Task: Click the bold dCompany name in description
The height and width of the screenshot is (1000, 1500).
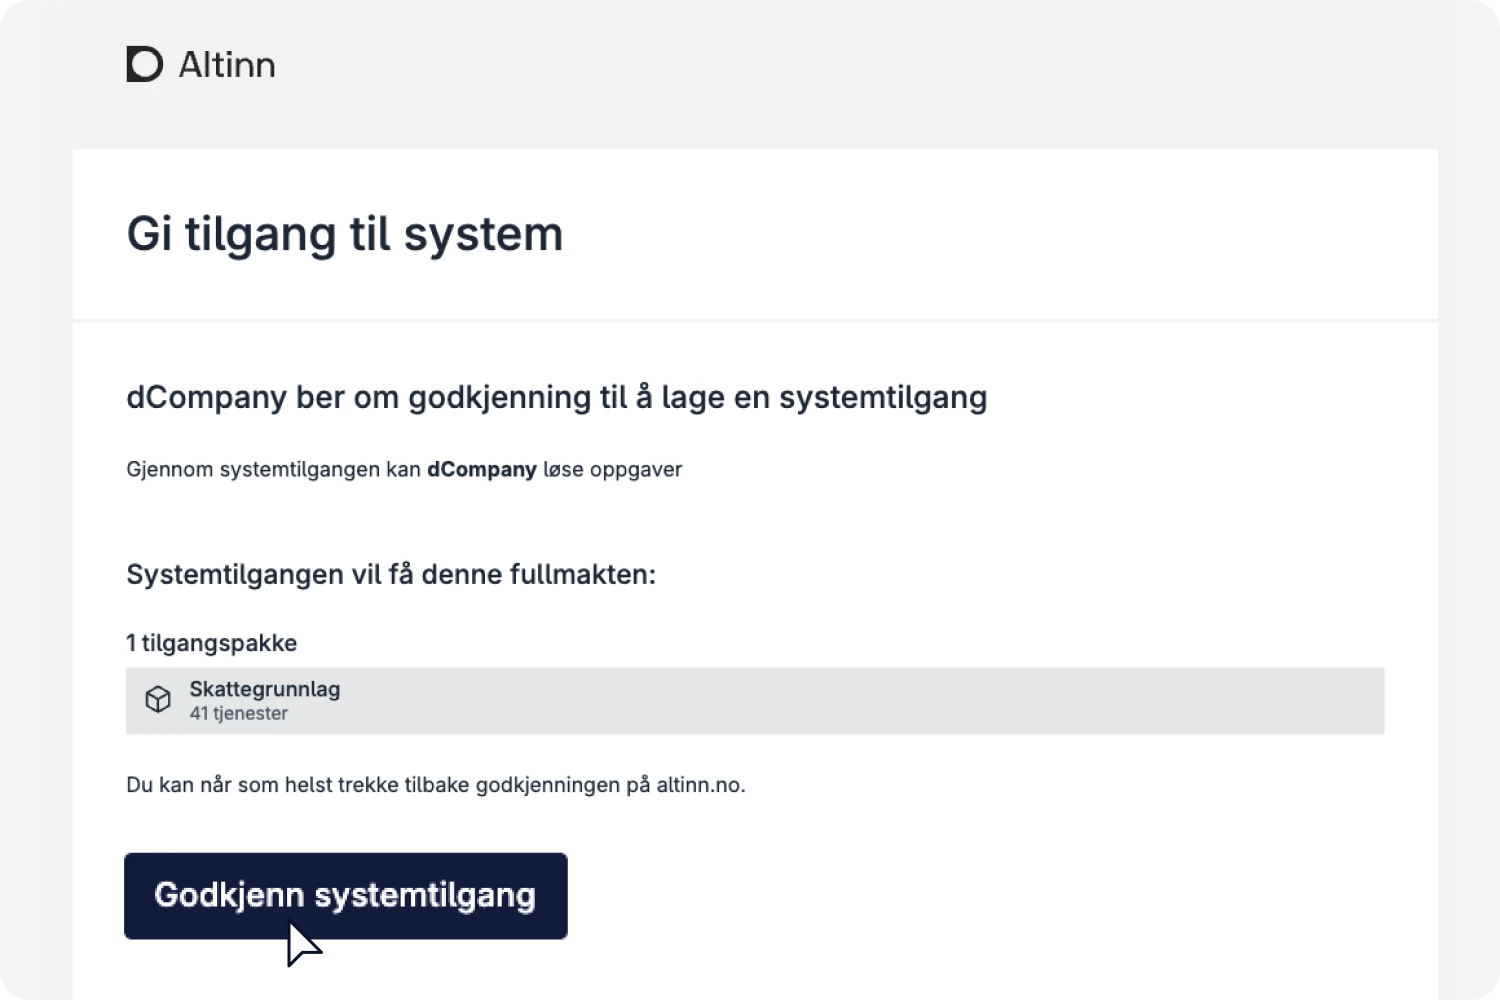Action: [x=482, y=470]
